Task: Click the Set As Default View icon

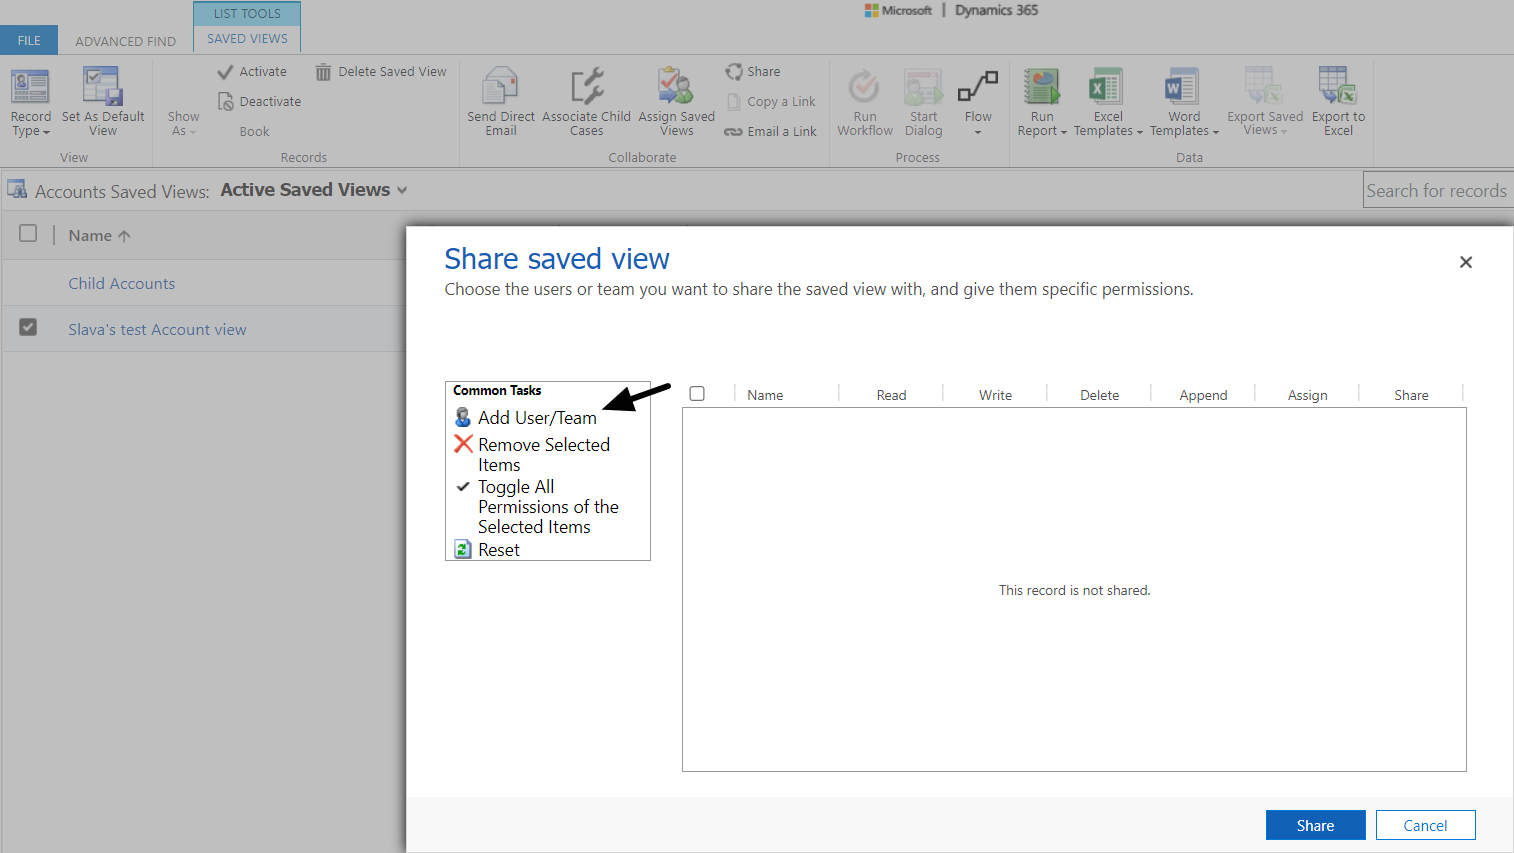Action: pyautogui.click(x=102, y=87)
